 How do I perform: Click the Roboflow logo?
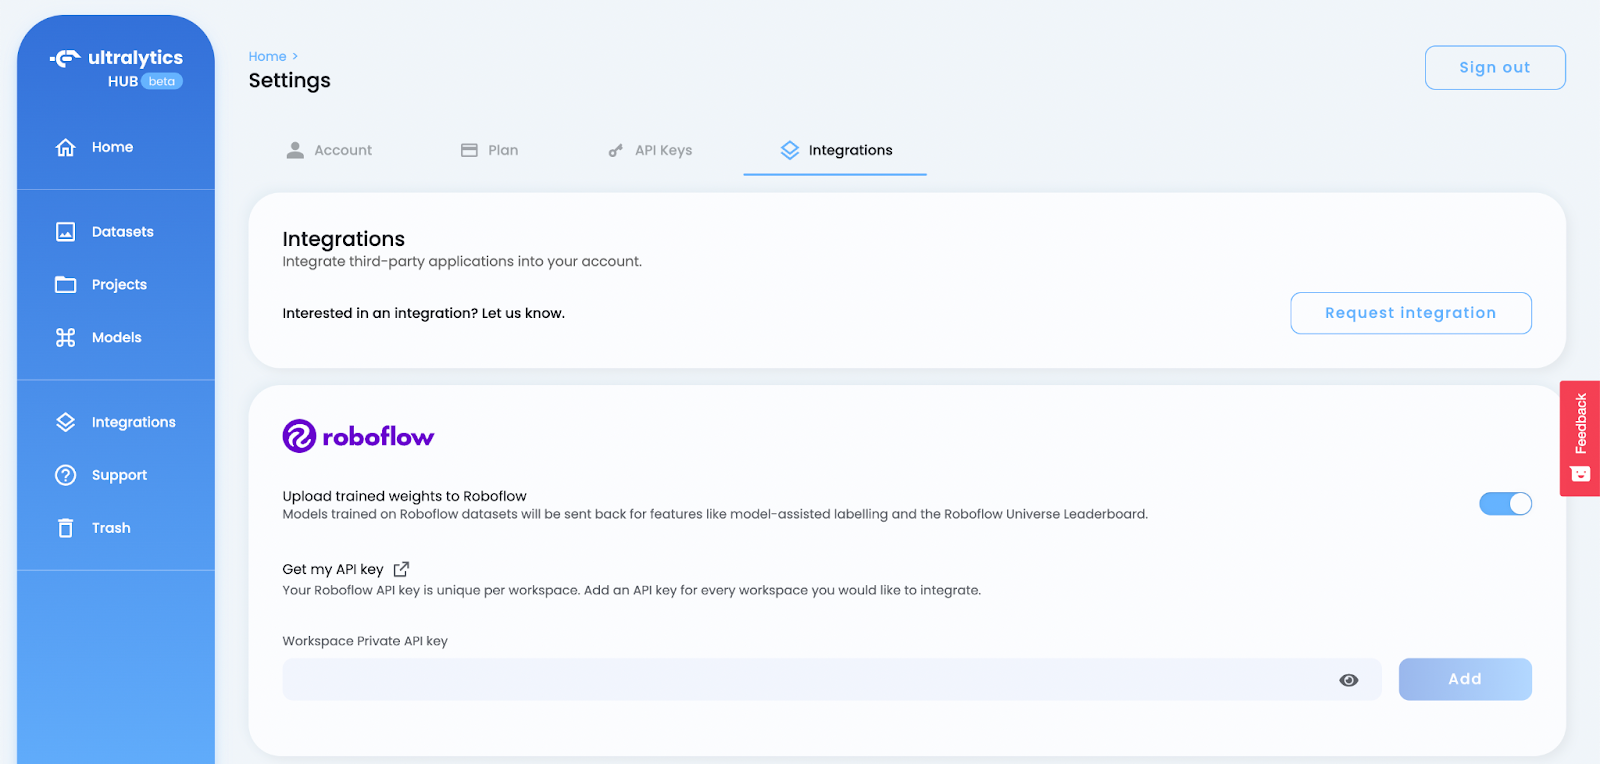click(358, 436)
